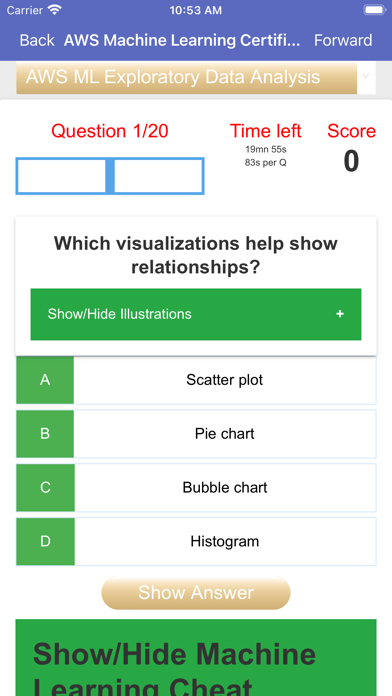The image size is (392, 696).
Task: Tap the Forward navigation button
Action: (343, 40)
